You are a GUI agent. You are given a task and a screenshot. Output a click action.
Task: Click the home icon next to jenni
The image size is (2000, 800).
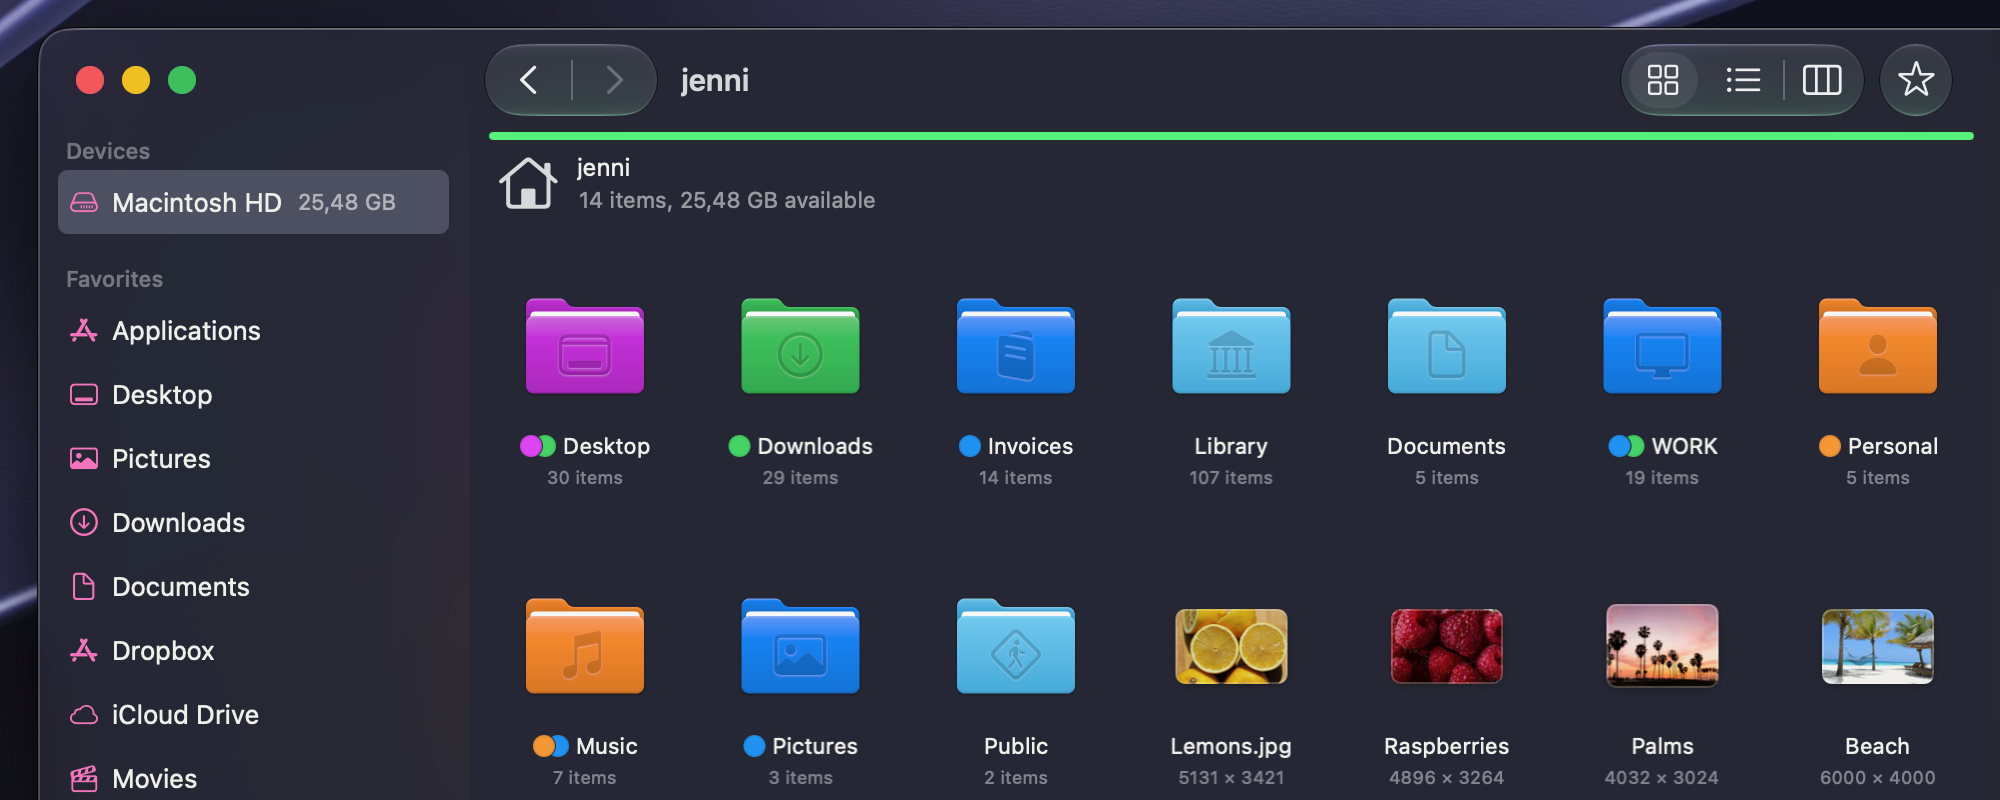tap(528, 184)
